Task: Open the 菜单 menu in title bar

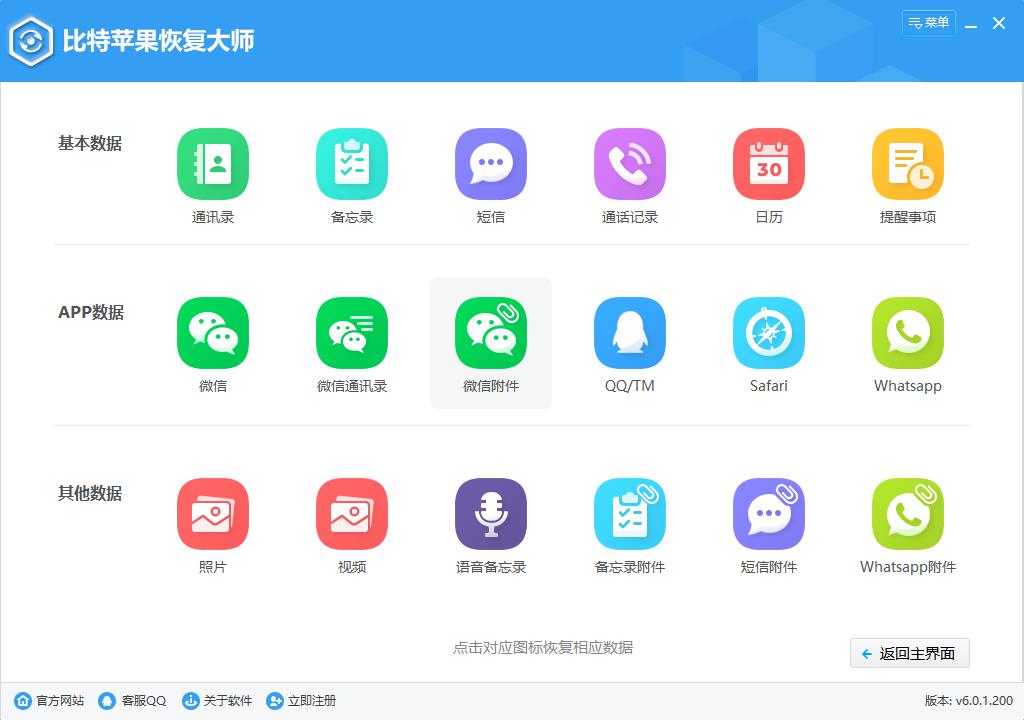Action: 929,22
